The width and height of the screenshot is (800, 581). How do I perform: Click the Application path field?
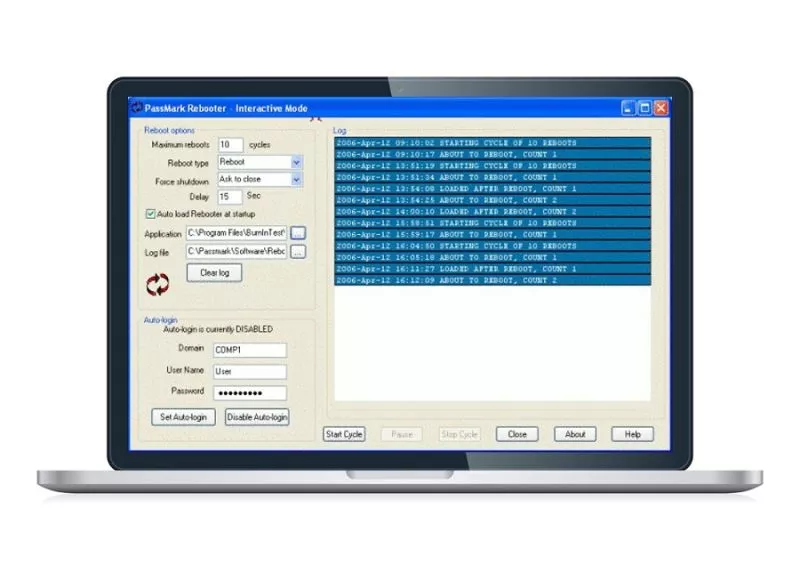pyautogui.click(x=236, y=233)
